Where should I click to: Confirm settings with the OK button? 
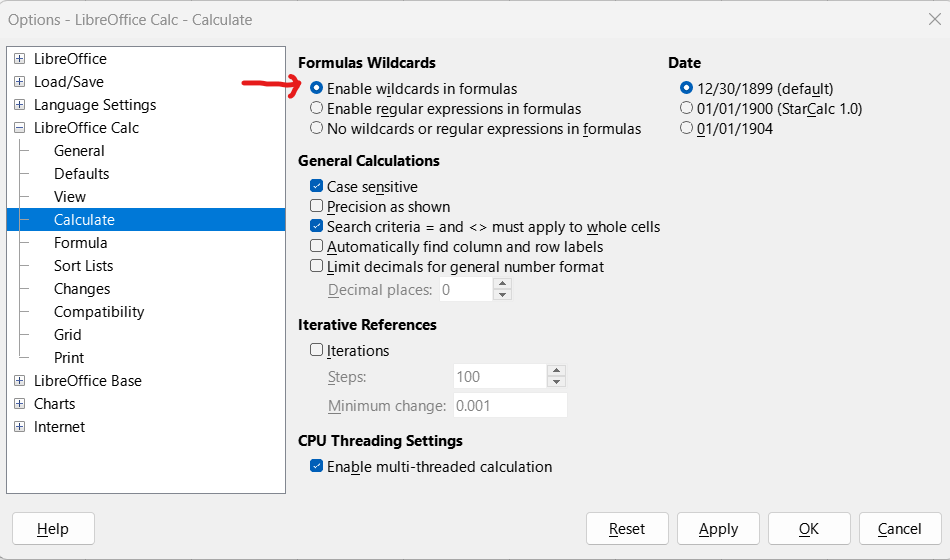tap(809, 529)
